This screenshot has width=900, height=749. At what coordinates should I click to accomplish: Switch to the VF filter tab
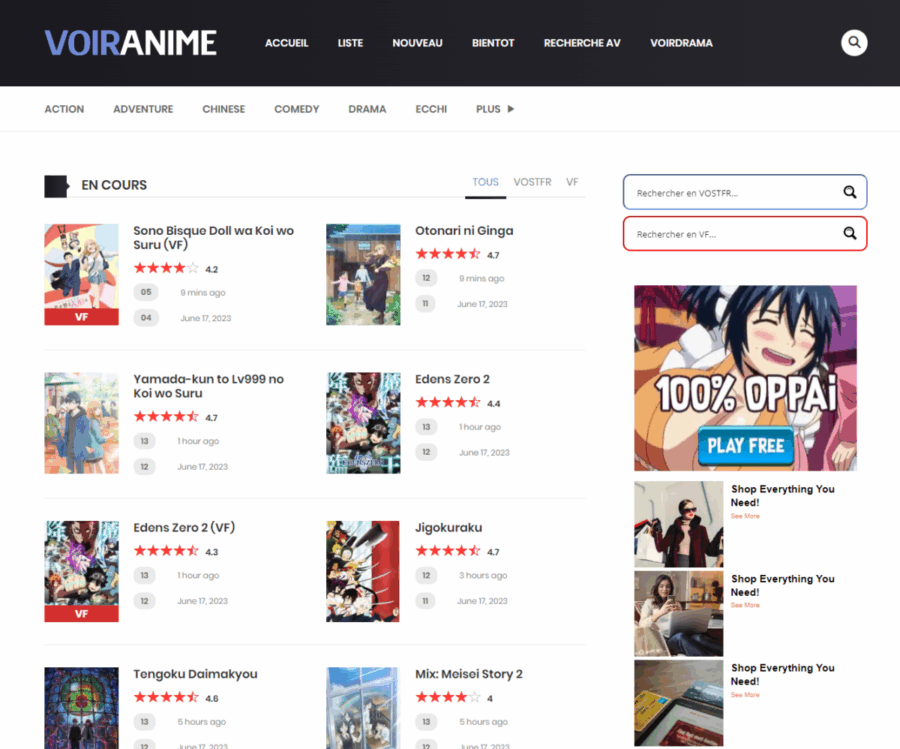coord(572,183)
